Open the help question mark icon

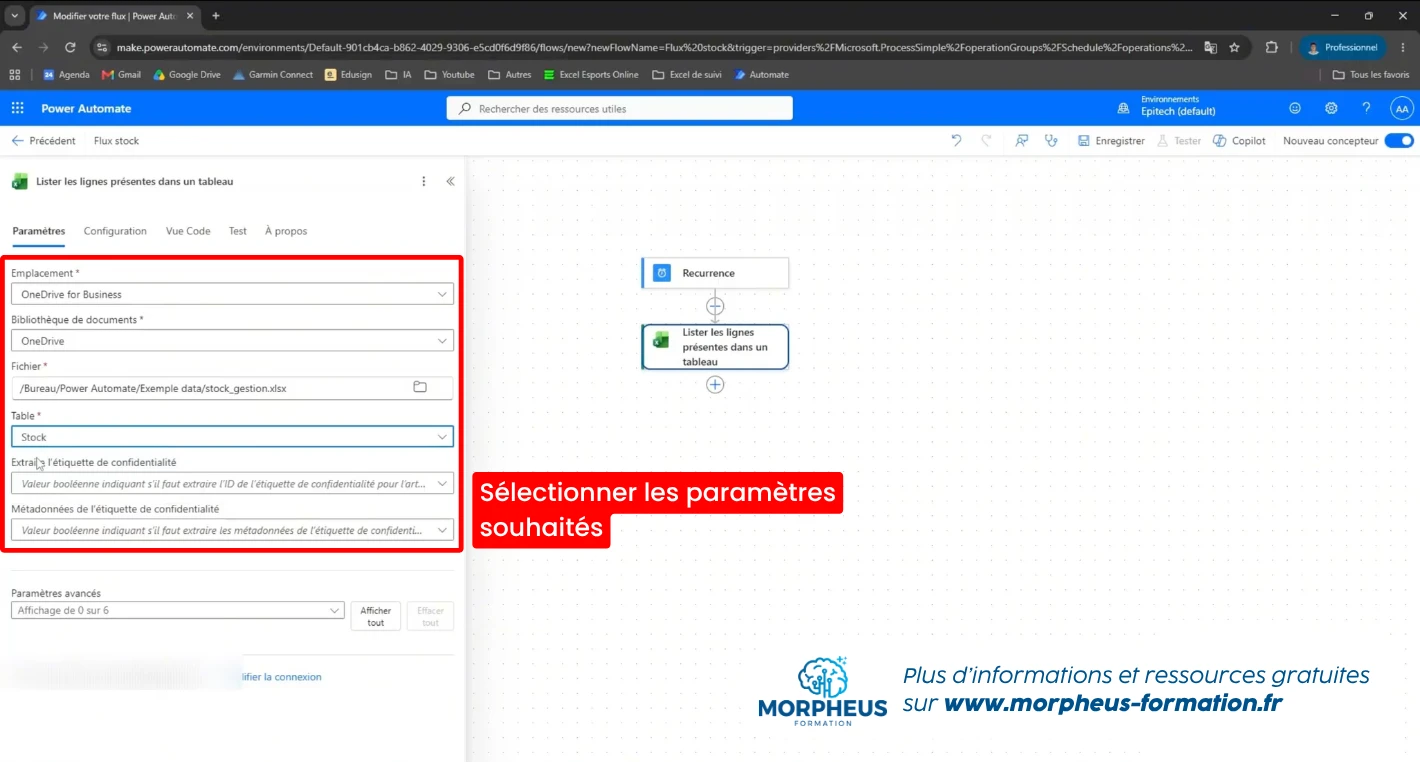[x=1366, y=108]
